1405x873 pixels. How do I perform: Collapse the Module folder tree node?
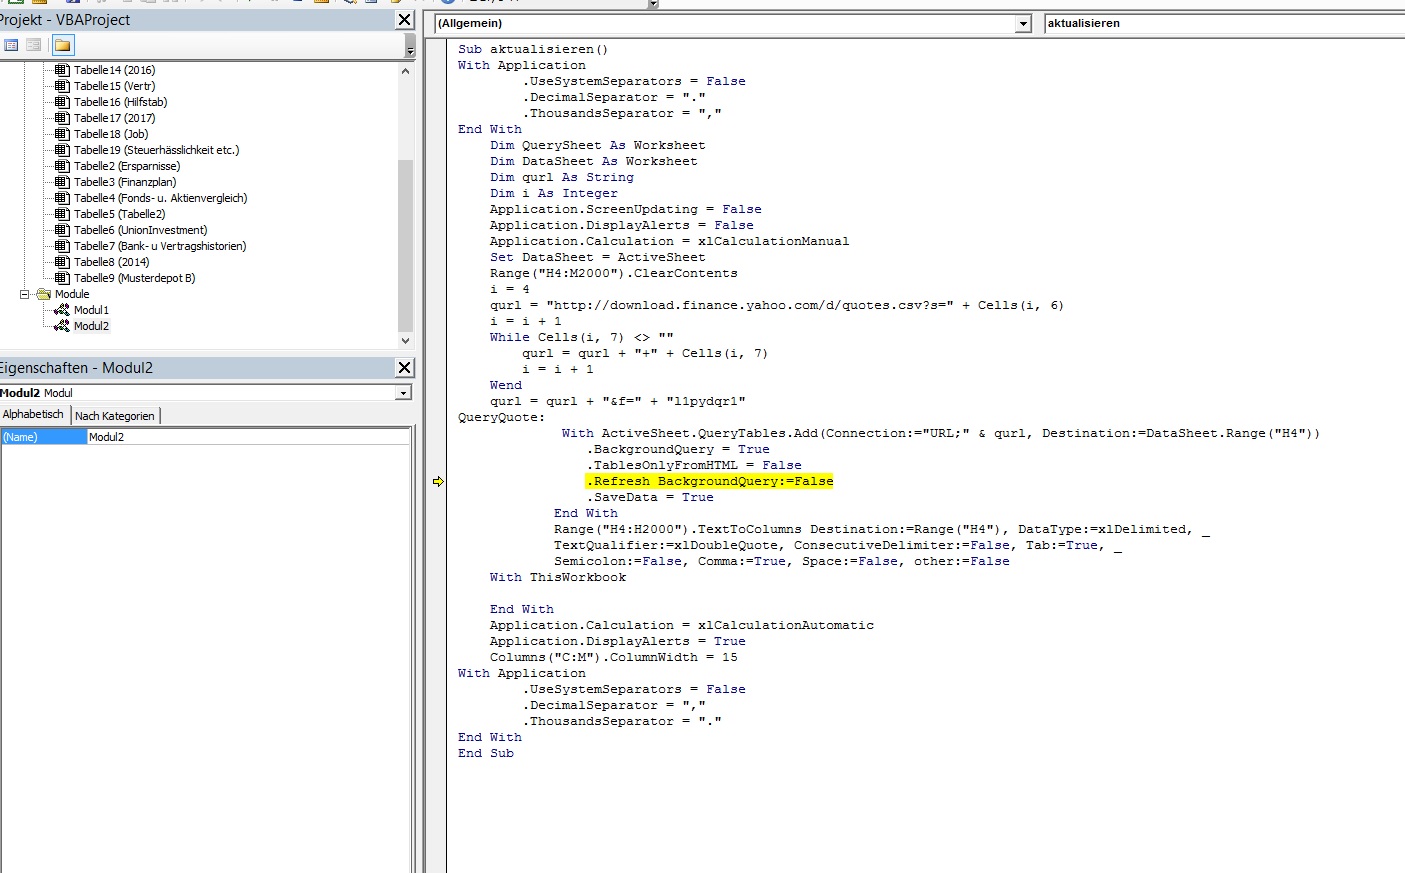[25, 294]
